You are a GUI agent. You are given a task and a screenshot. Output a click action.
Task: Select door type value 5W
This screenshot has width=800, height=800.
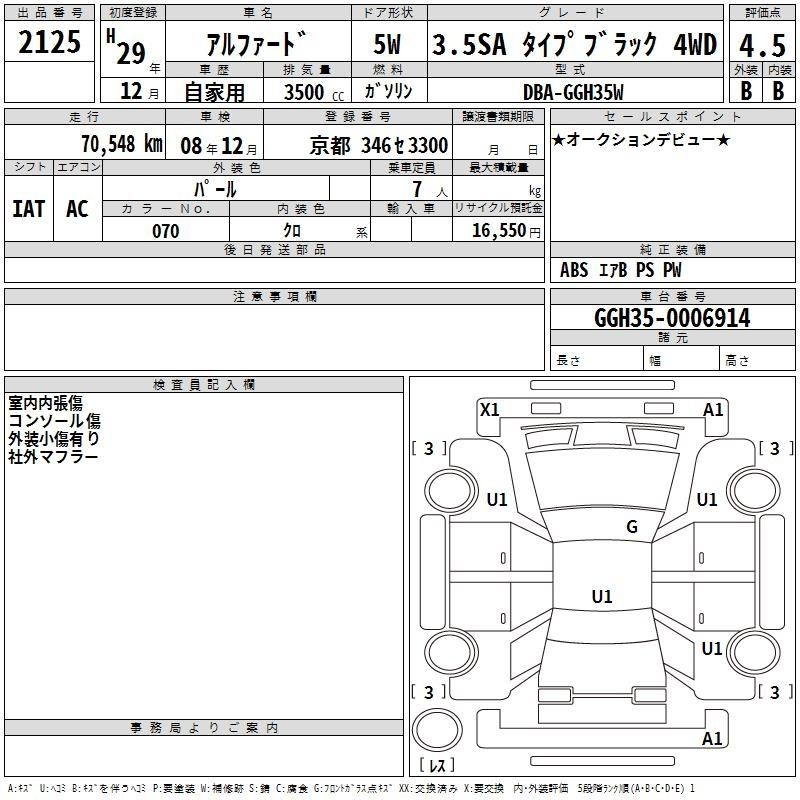coord(387,44)
